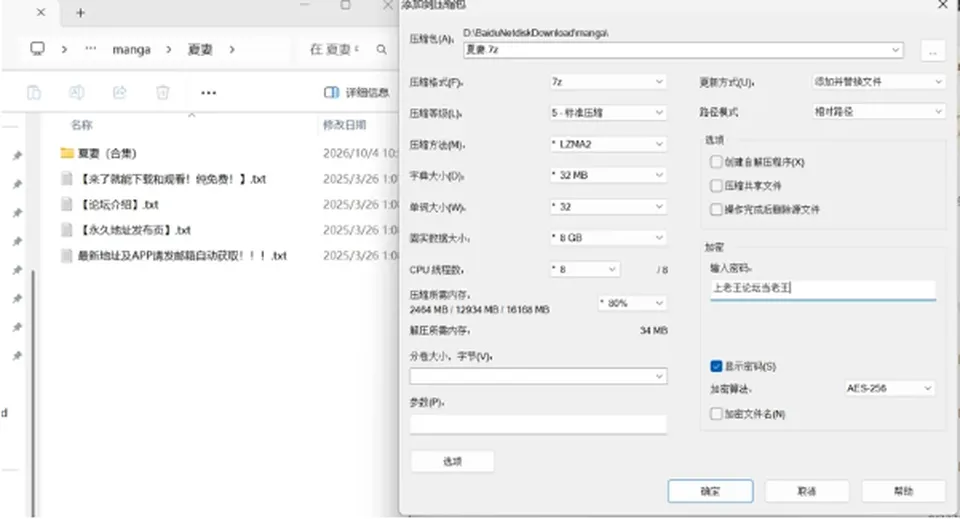Select the 夏妻 (合集) folder name

(107, 153)
